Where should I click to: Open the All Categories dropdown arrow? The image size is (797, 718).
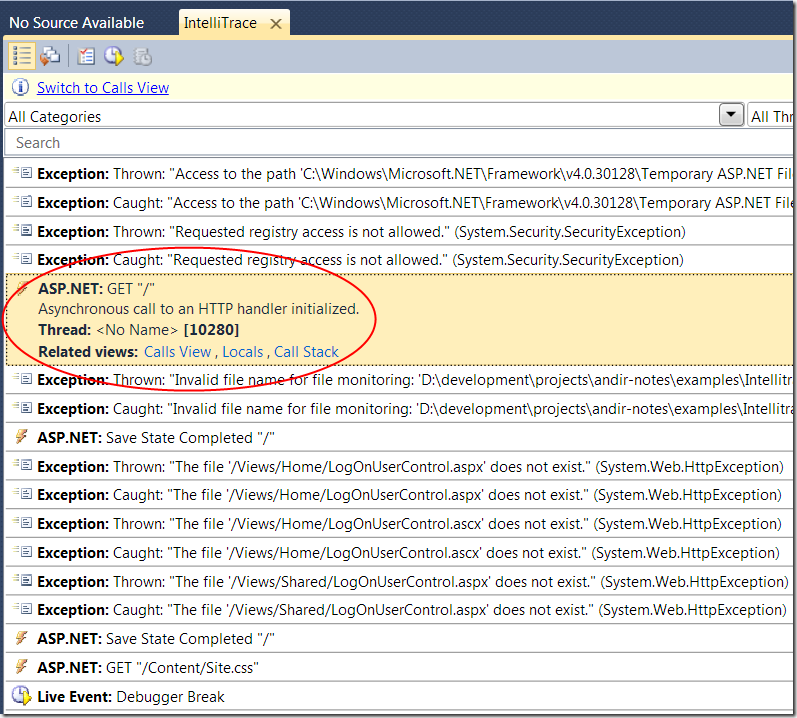(x=731, y=115)
